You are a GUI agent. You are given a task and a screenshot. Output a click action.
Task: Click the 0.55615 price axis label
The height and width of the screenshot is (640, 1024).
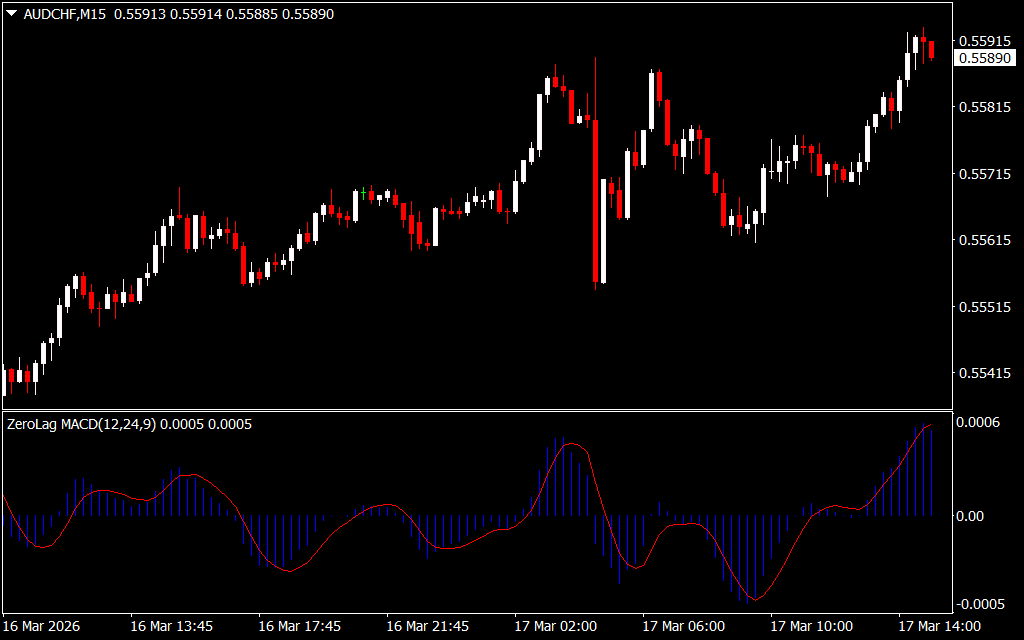point(983,240)
